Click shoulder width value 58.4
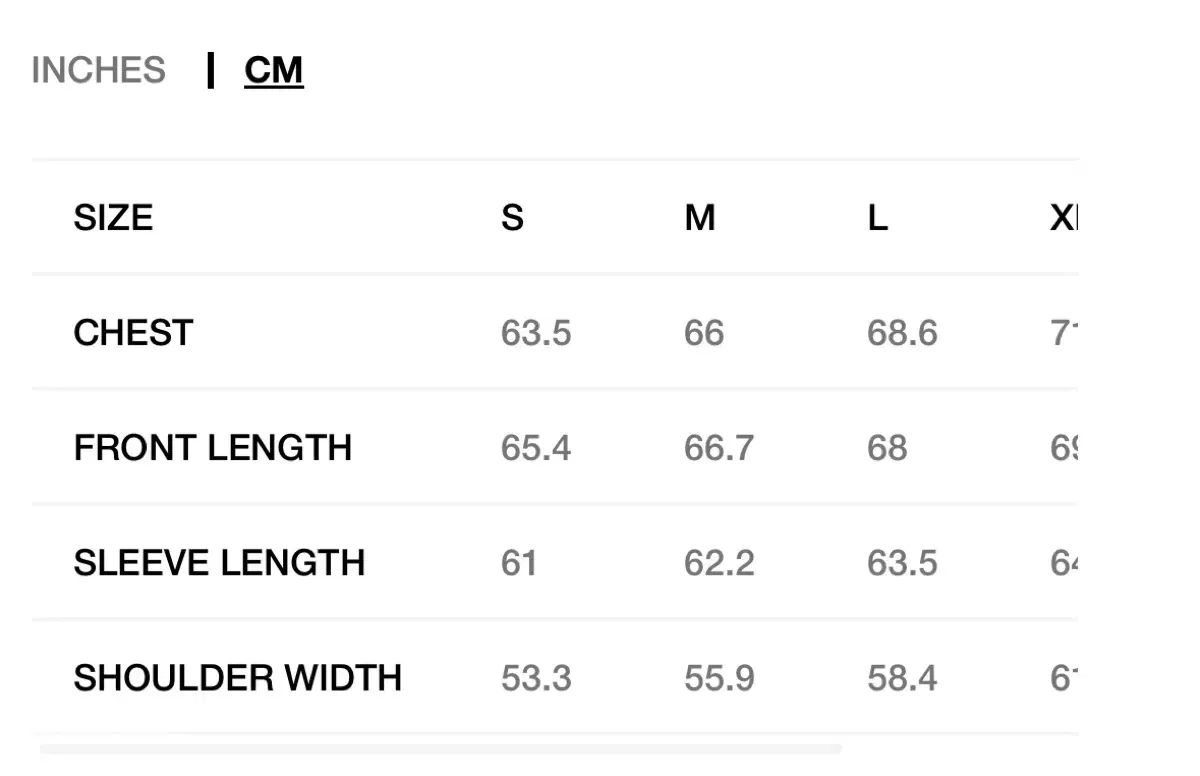Image resolution: width=1200 pixels, height=776 pixels. 902,678
